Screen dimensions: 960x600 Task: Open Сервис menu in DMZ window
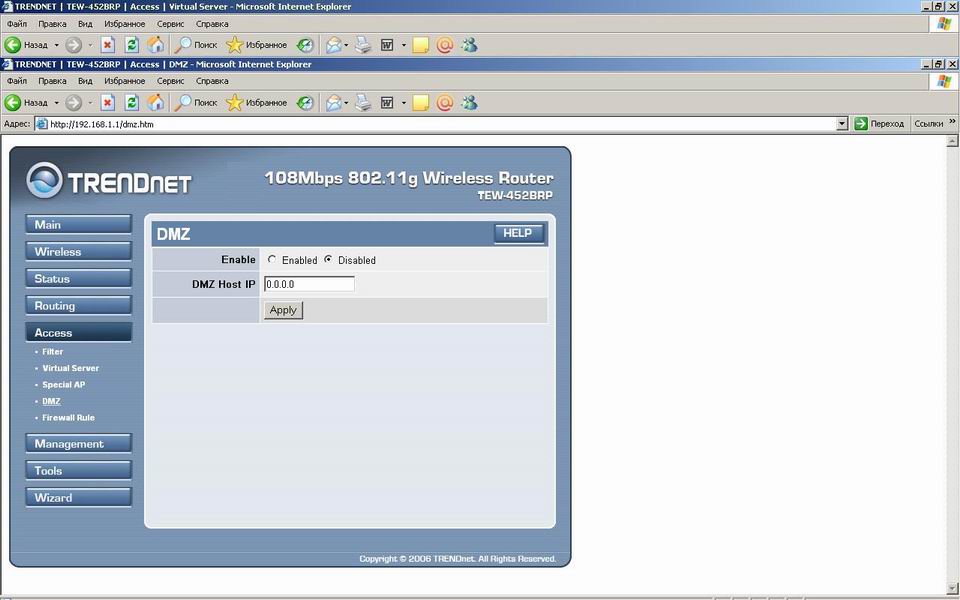(170, 81)
